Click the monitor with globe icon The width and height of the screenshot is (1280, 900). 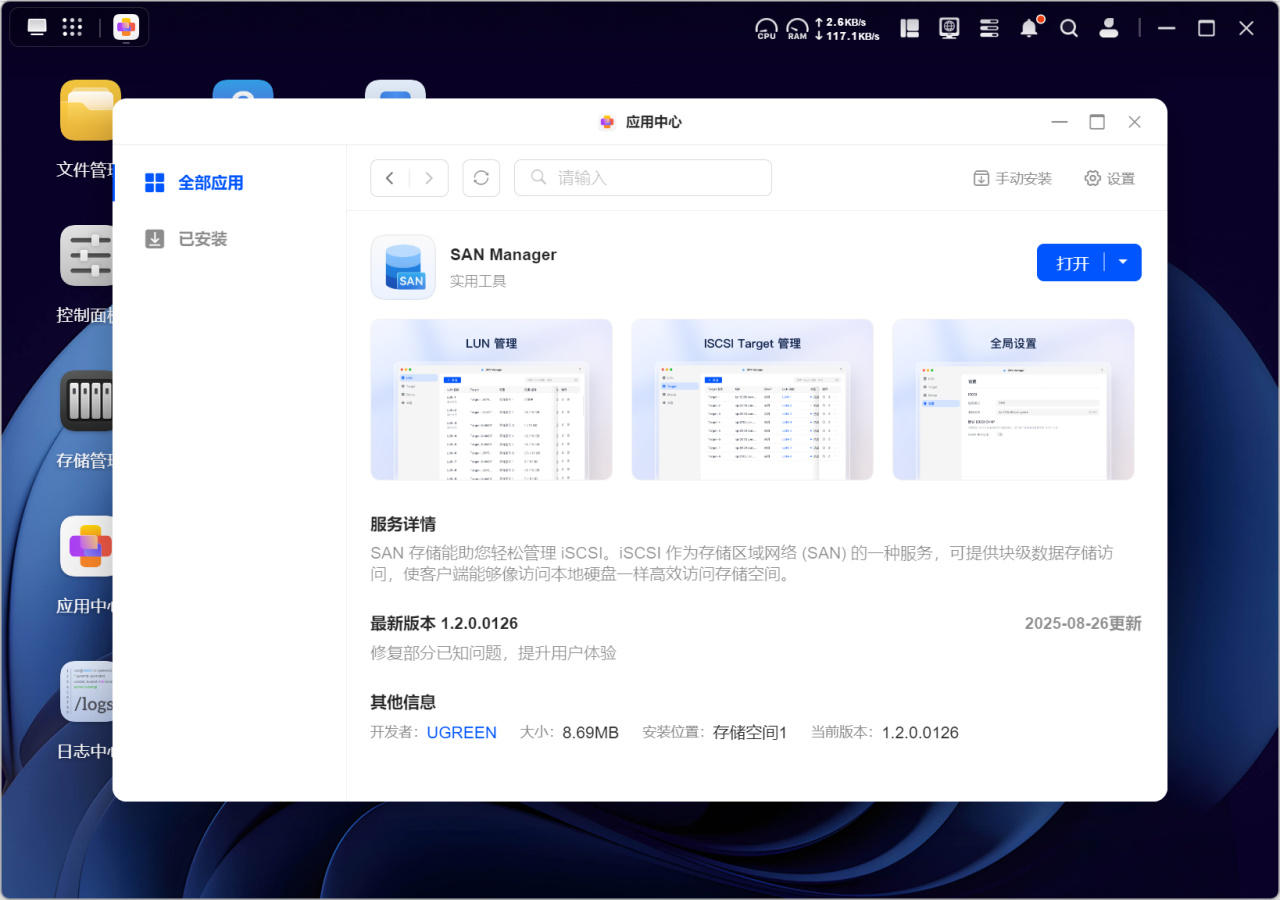949,28
